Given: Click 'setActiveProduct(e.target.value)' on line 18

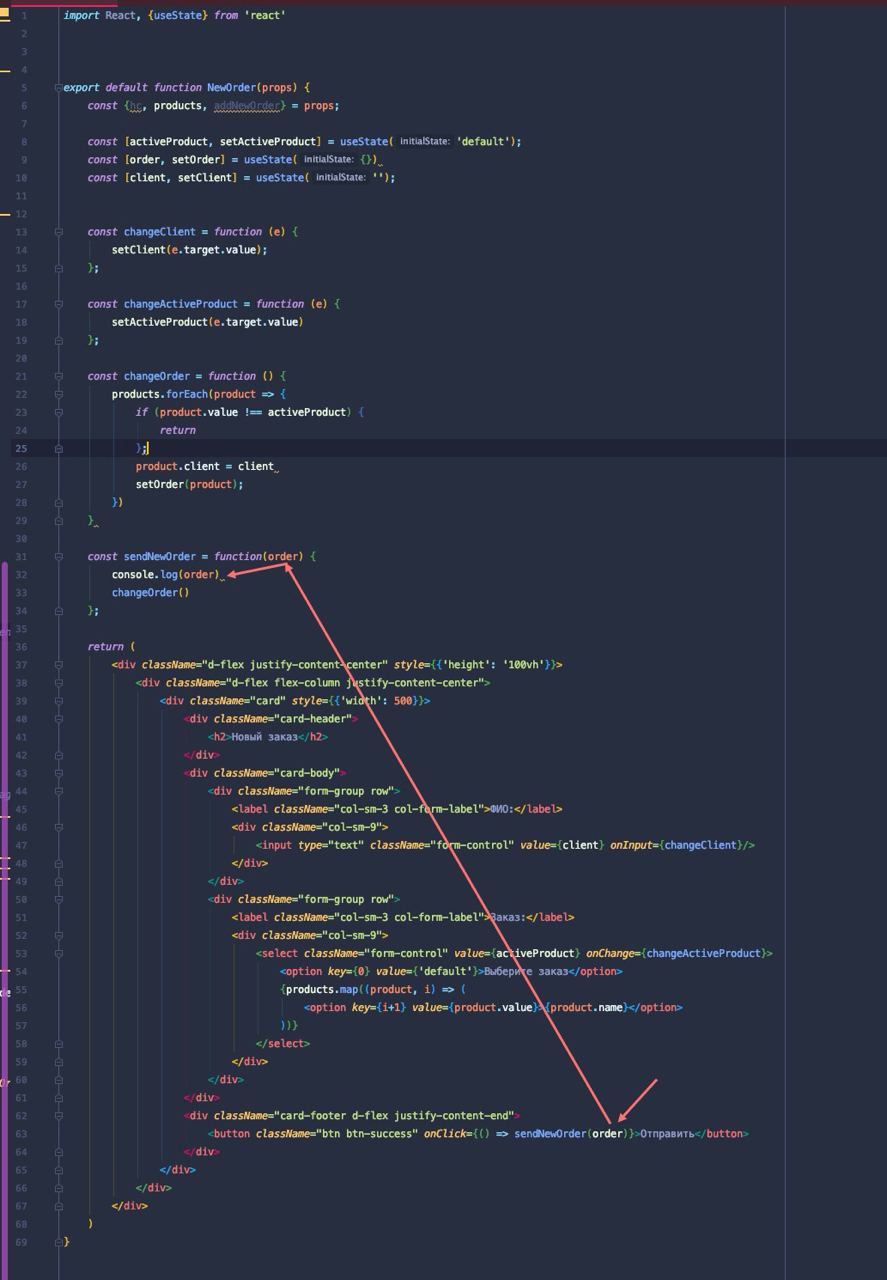Looking at the screenshot, I should (x=207, y=322).
